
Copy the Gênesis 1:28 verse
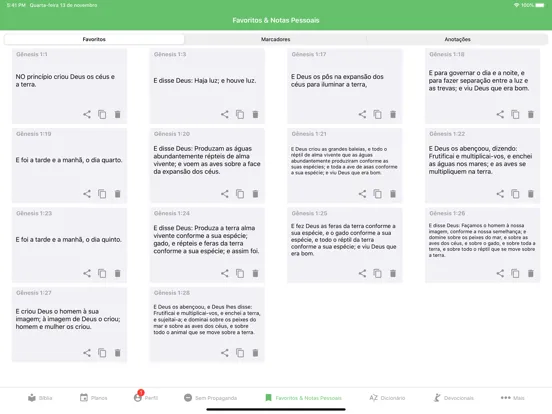[x=240, y=353]
